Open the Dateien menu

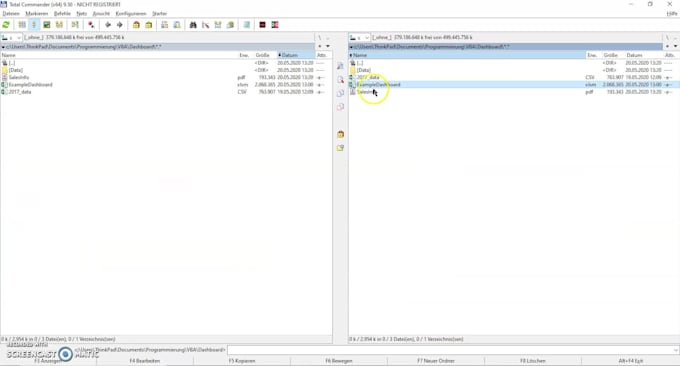click(x=11, y=13)
